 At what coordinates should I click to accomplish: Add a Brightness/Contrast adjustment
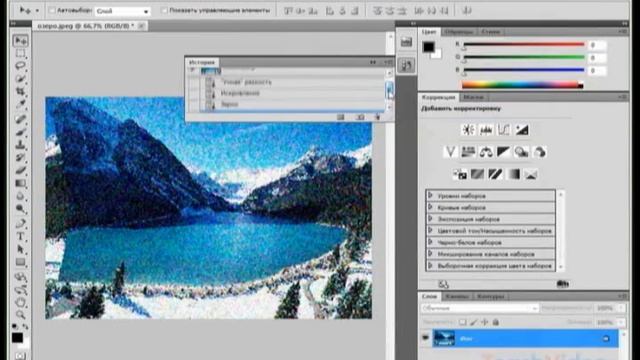pos(468,130)
